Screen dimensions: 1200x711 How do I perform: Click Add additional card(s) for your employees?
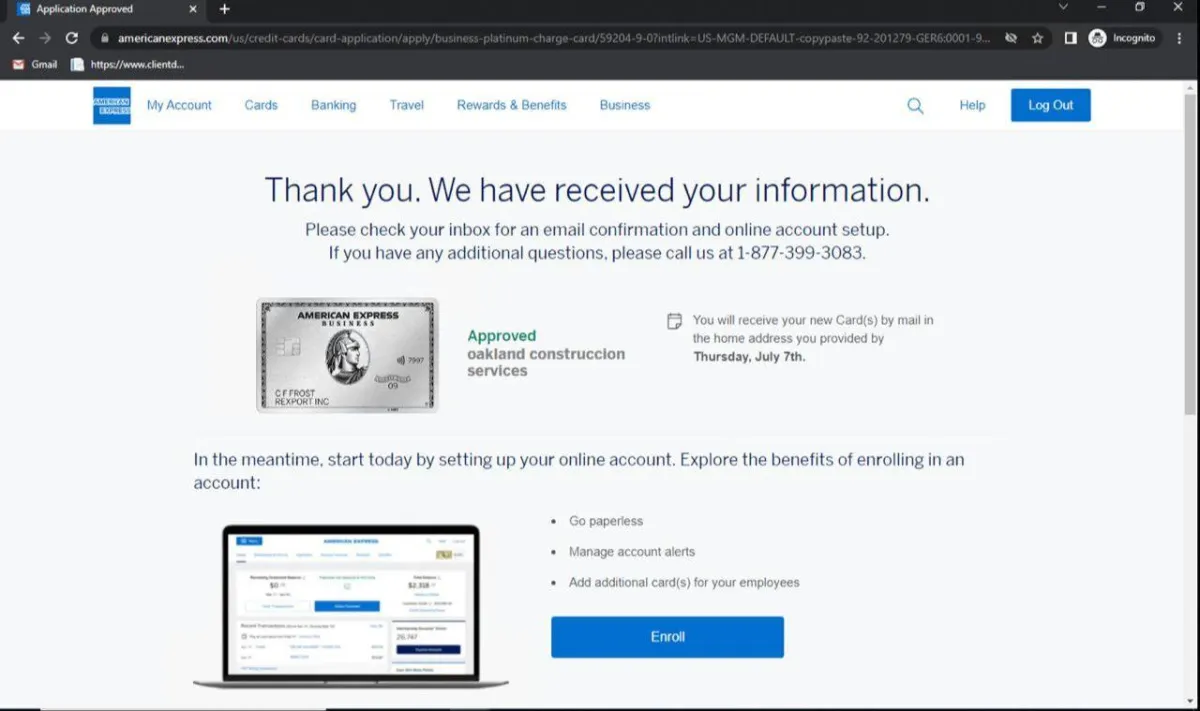[684, 582]
